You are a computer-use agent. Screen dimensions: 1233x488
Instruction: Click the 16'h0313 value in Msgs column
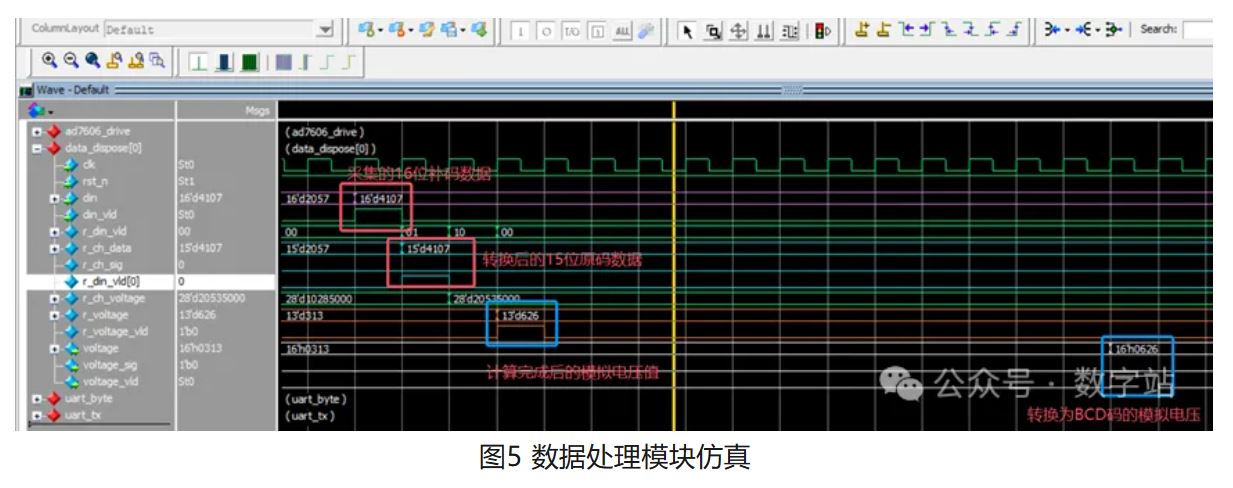coord(199,348)
